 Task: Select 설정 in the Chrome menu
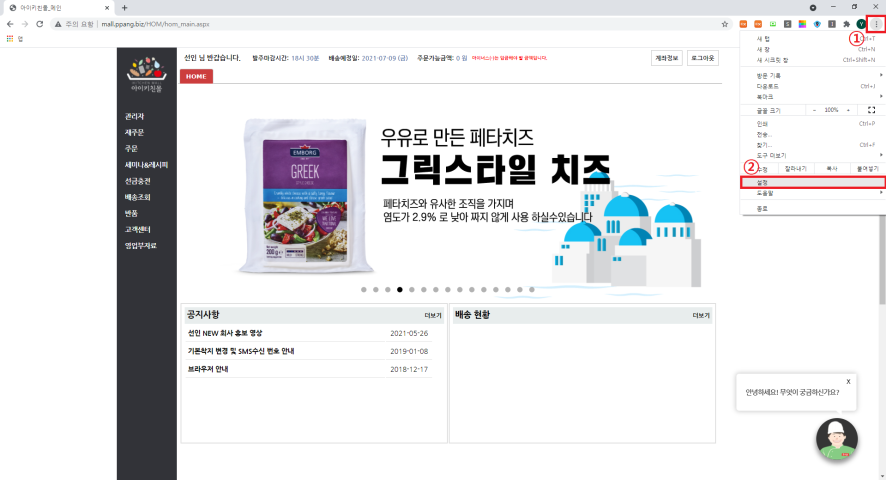click(x=813, y=183)
